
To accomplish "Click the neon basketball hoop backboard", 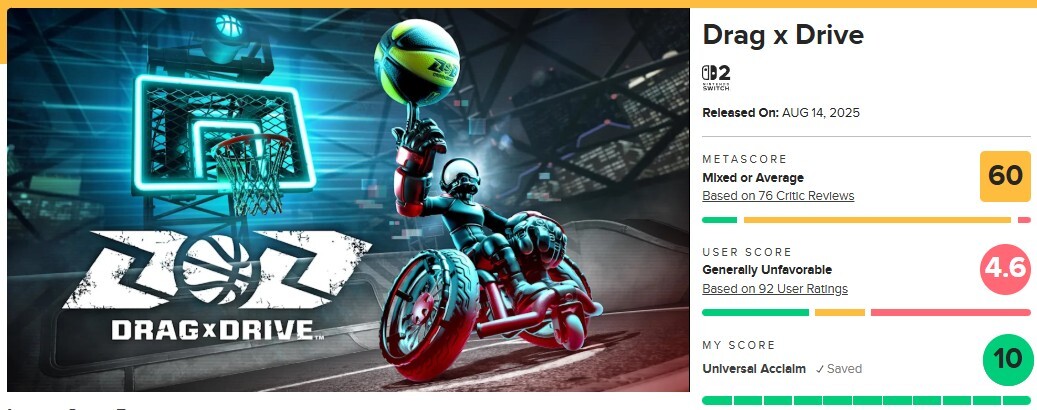I will pyautogui.click(x=222, y=134).
